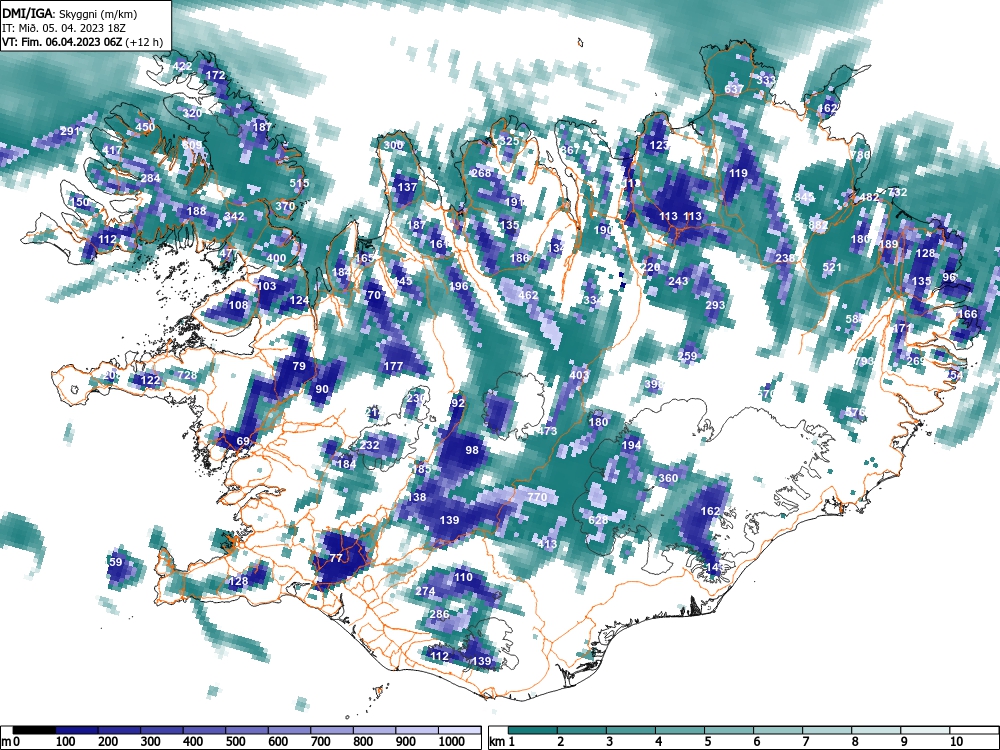Click the visibility value 637 on the map
Screen dimensions: 1000x750
tap(734, 89)
